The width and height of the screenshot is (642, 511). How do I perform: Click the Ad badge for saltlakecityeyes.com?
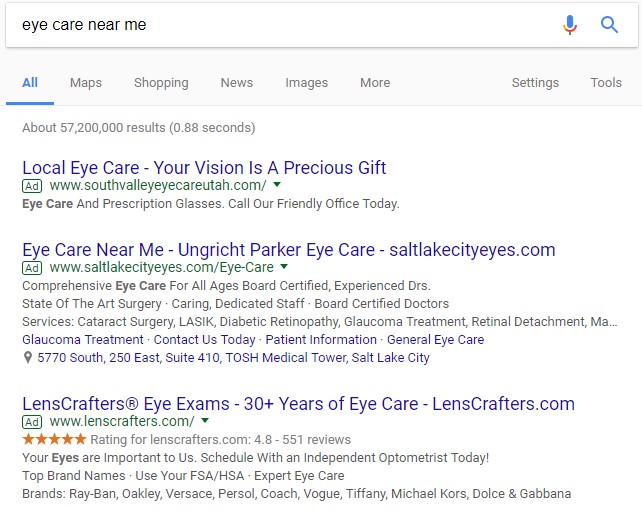click(x=32, y=268)
